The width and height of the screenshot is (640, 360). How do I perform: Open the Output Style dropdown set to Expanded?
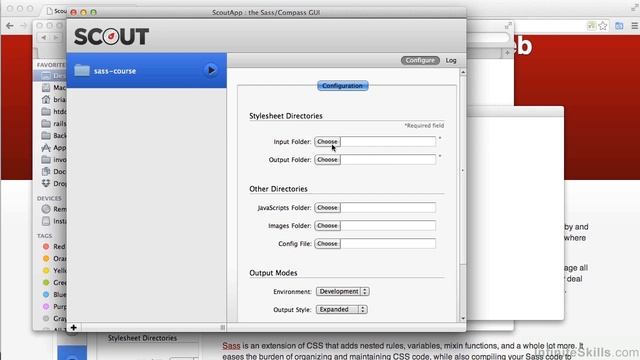click(342, 309)
